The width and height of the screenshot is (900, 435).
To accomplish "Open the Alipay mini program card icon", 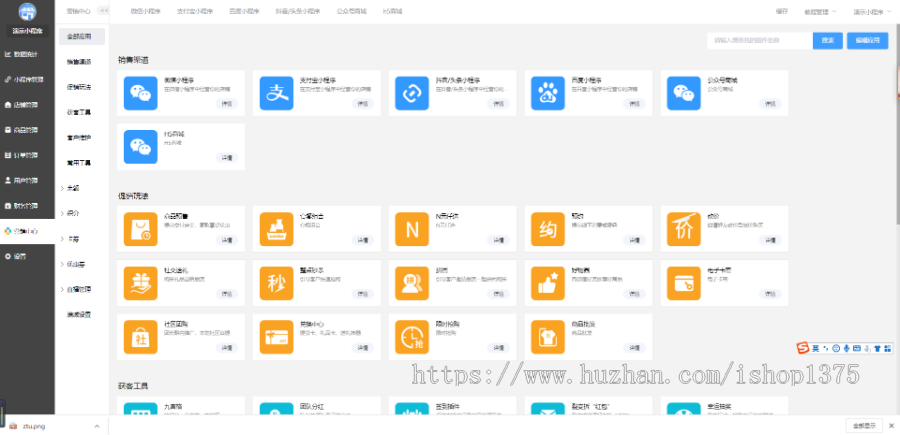I will [276, 93].
